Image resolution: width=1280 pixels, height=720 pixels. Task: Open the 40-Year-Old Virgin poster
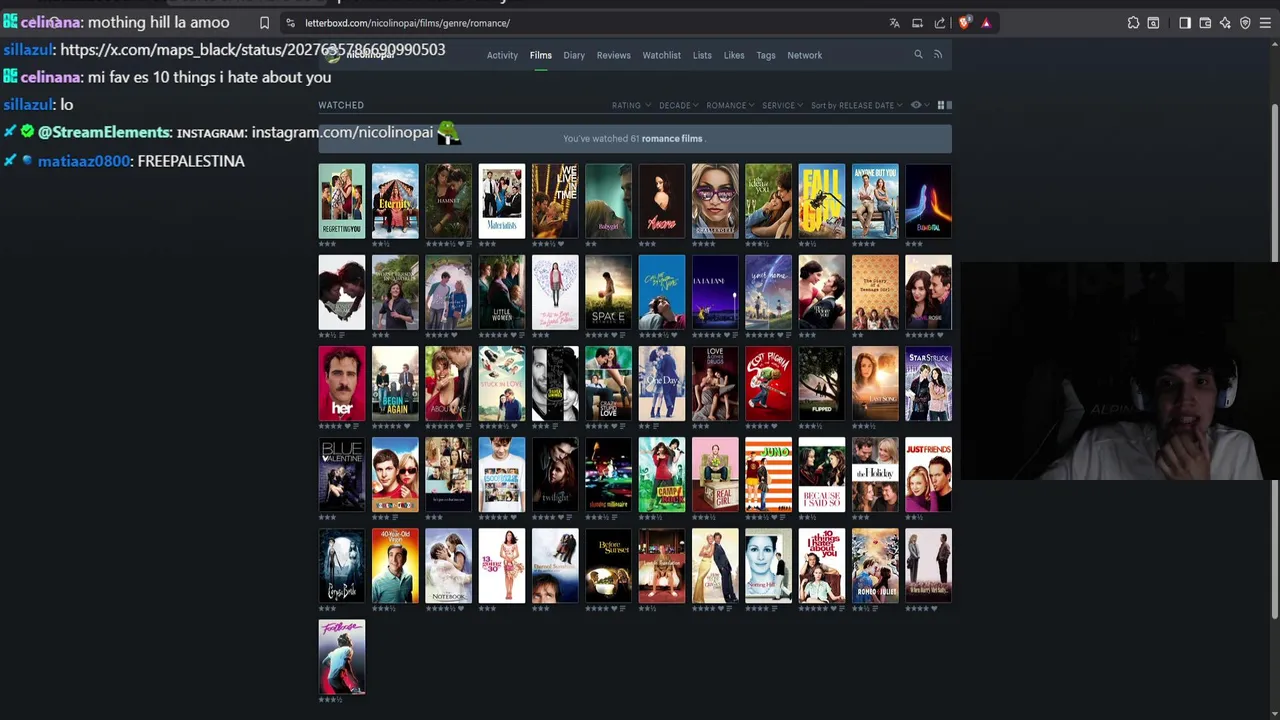click(x=395, y=565)
